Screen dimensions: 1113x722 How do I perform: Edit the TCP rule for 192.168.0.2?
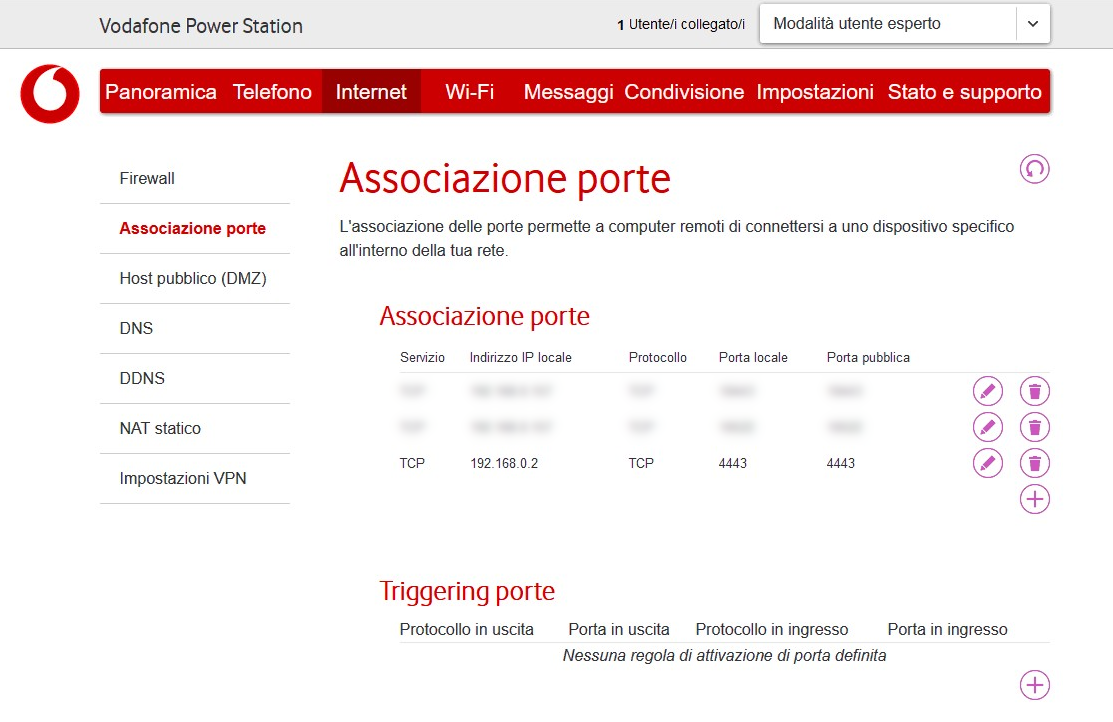(987, 463)
